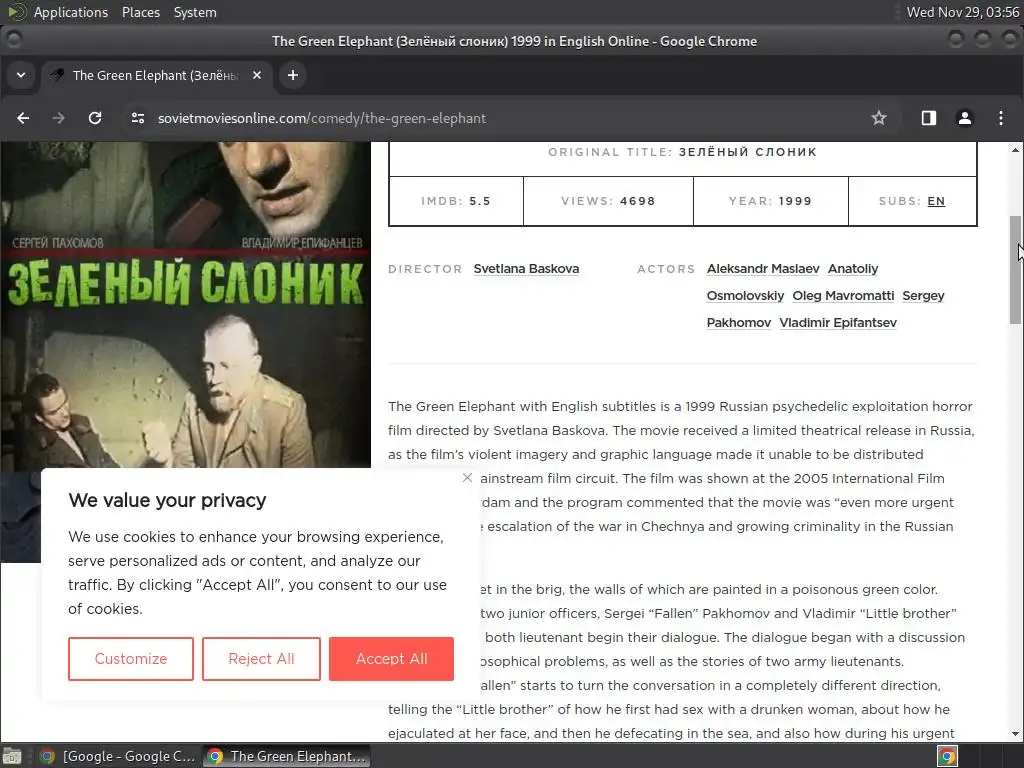Click the VIEWS 4698 cell
This screenshot has width=1024, height=768.
(608, 201)
